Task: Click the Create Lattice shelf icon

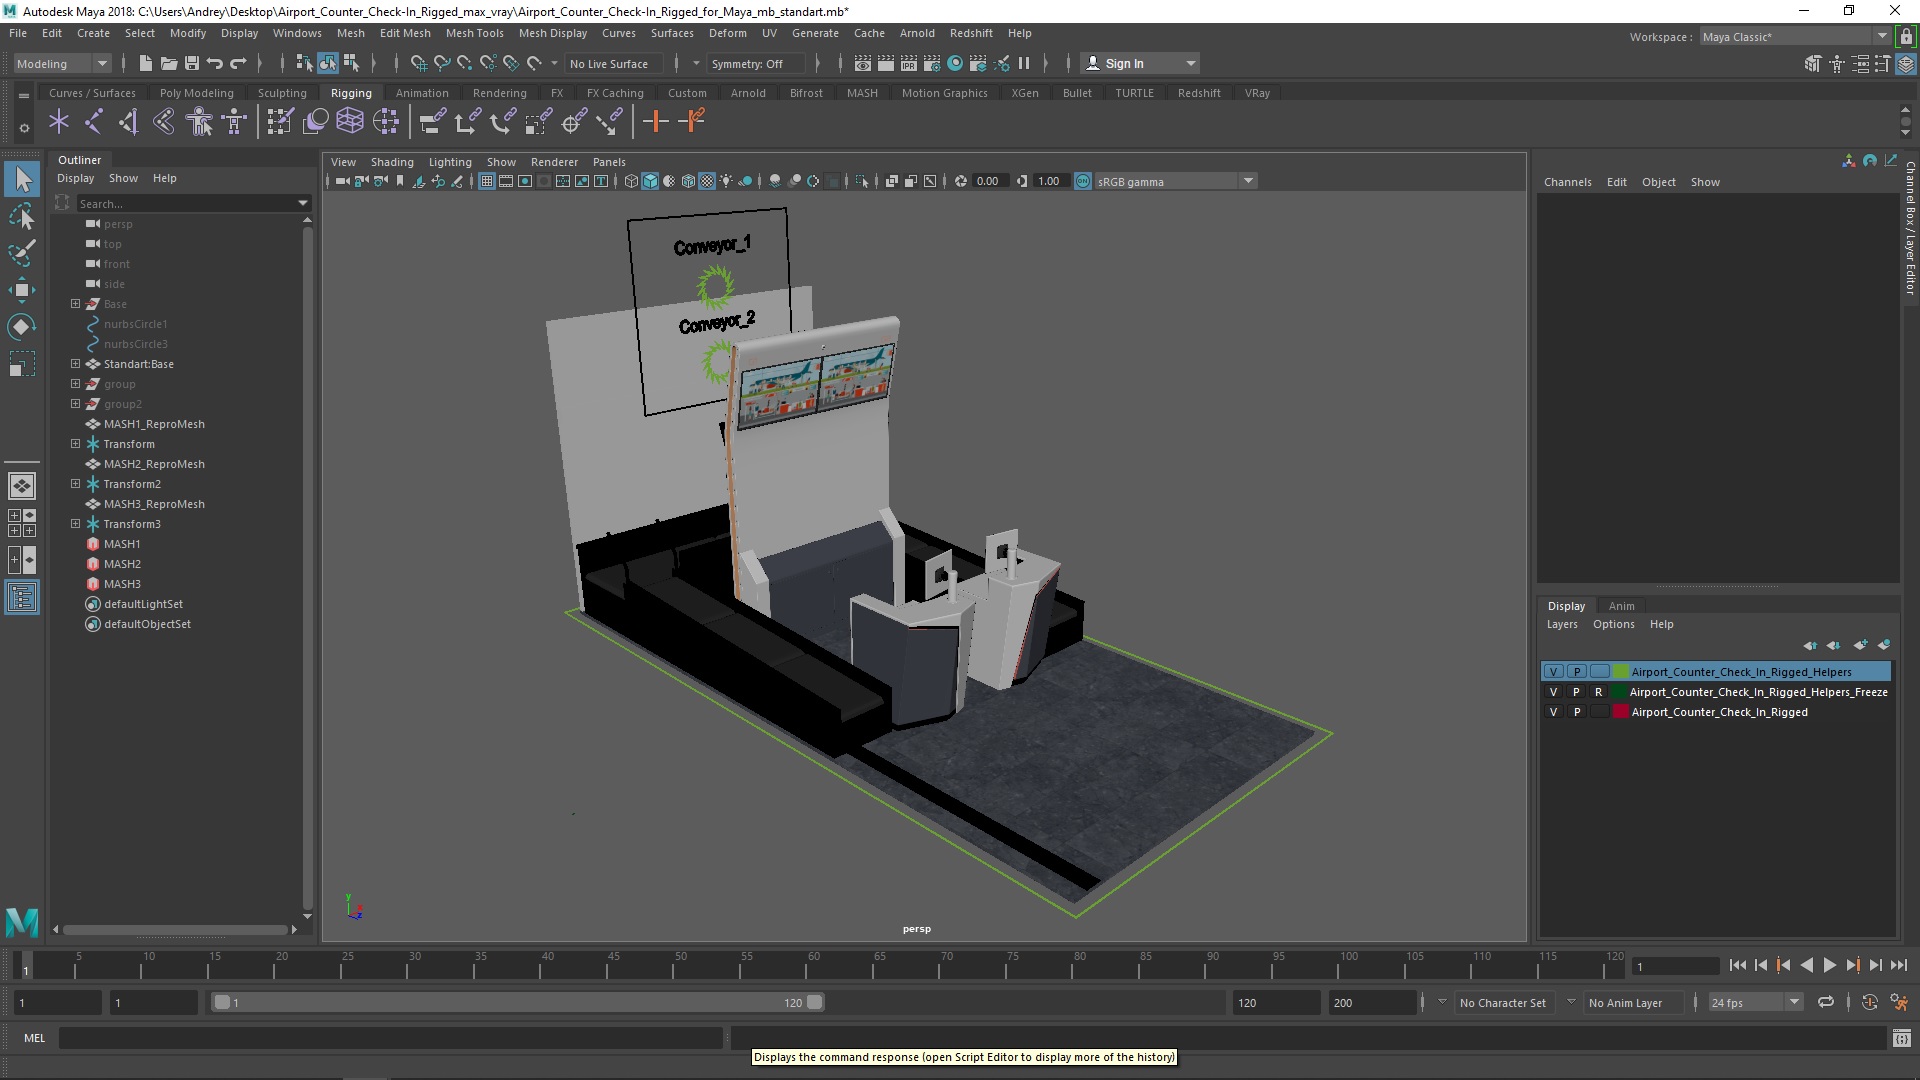Action: click(x=350, y=122)
